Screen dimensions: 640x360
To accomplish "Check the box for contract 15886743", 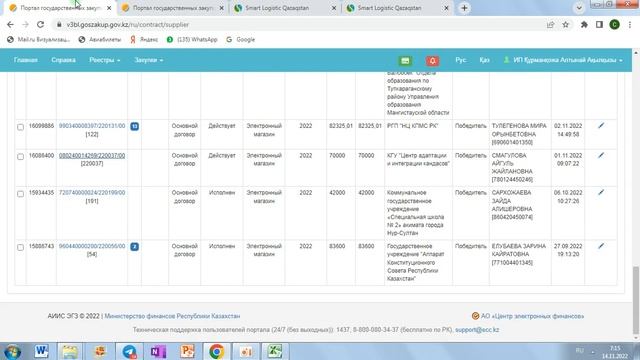I will [20, 247].
